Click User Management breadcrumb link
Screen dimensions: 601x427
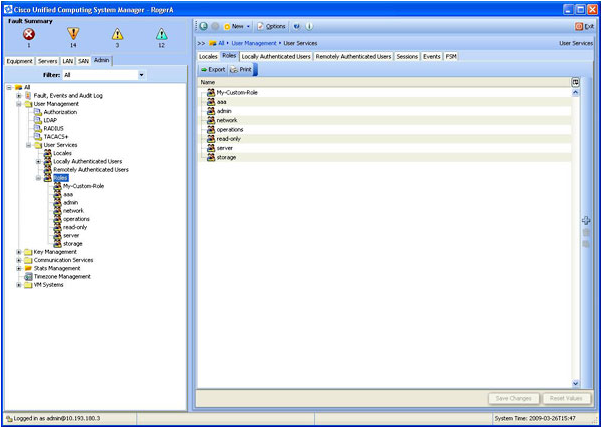coord(254,43)
